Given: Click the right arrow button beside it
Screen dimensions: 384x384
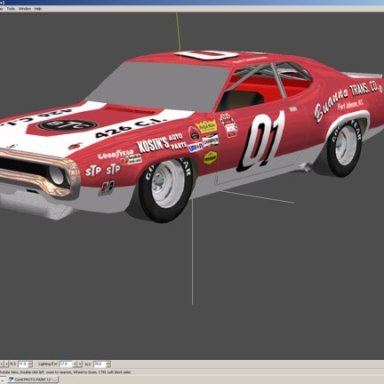Looking at the screenshot, I should tap(6, 364).
